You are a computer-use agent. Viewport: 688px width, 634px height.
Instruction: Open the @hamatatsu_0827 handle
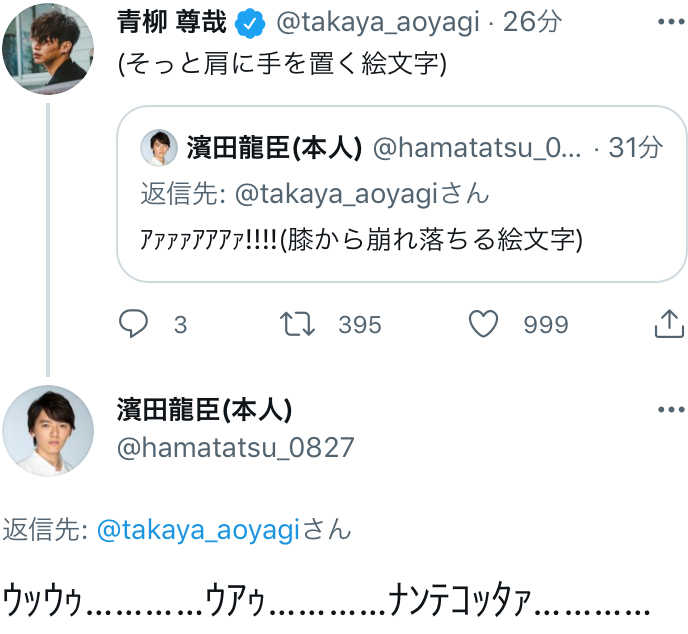(236, 447)
